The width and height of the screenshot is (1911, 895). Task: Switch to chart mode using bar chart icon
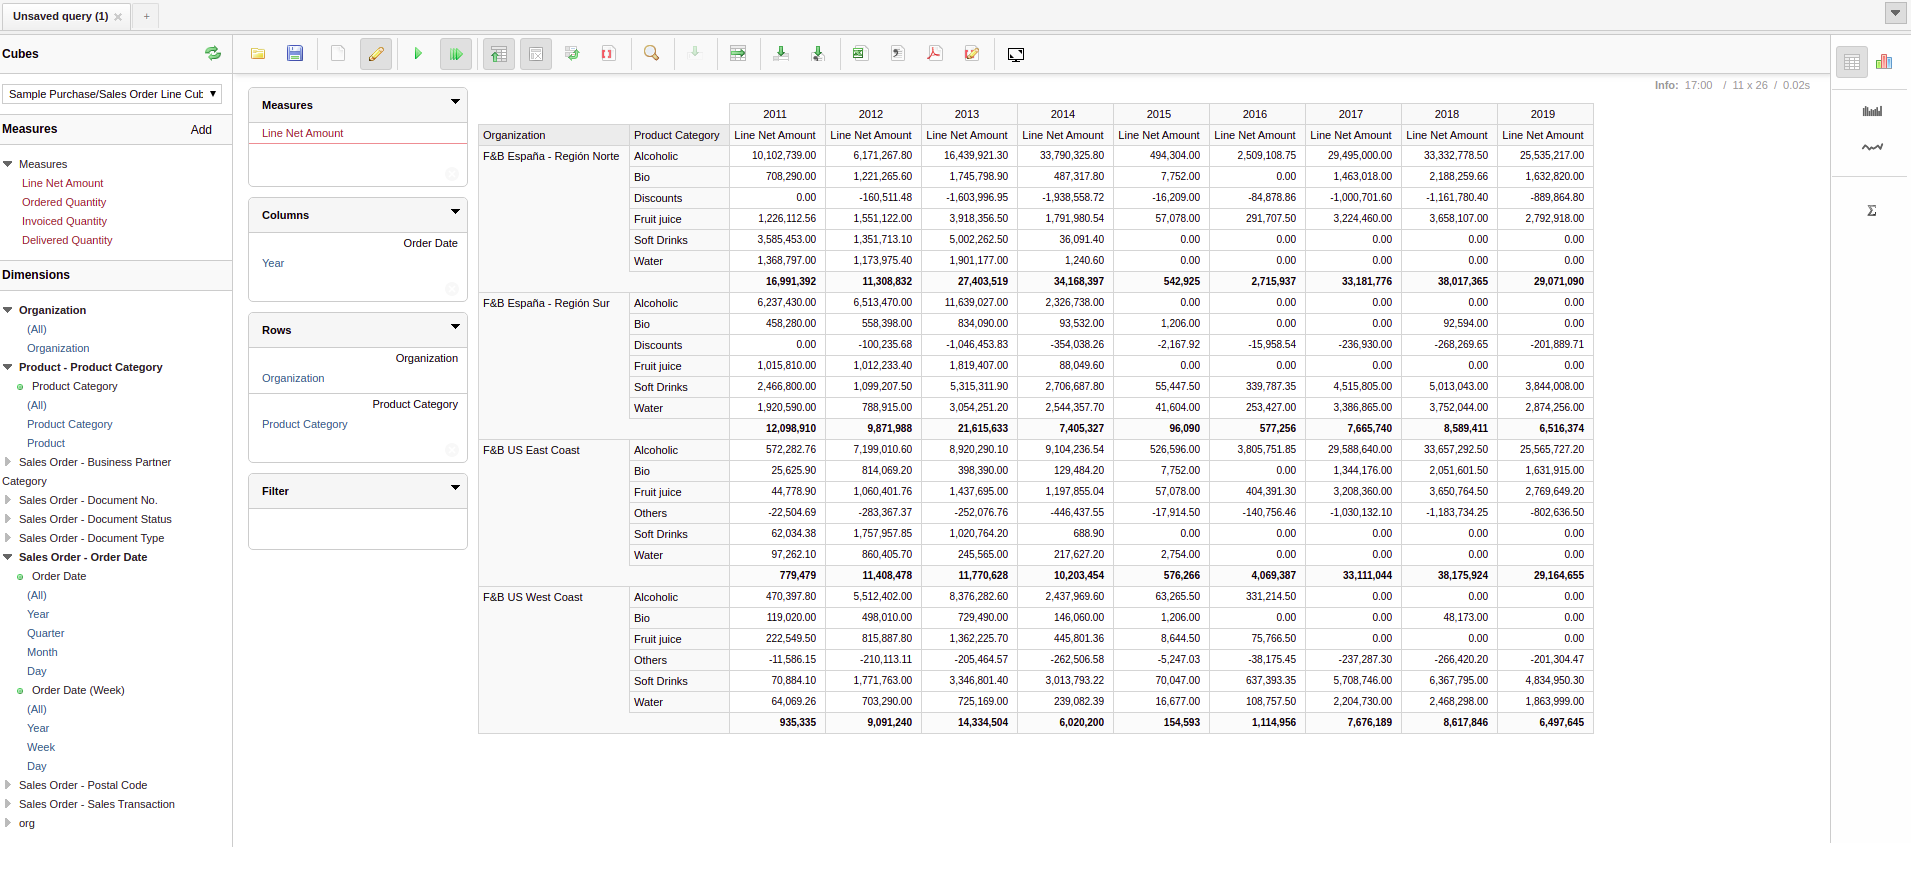1884,62
